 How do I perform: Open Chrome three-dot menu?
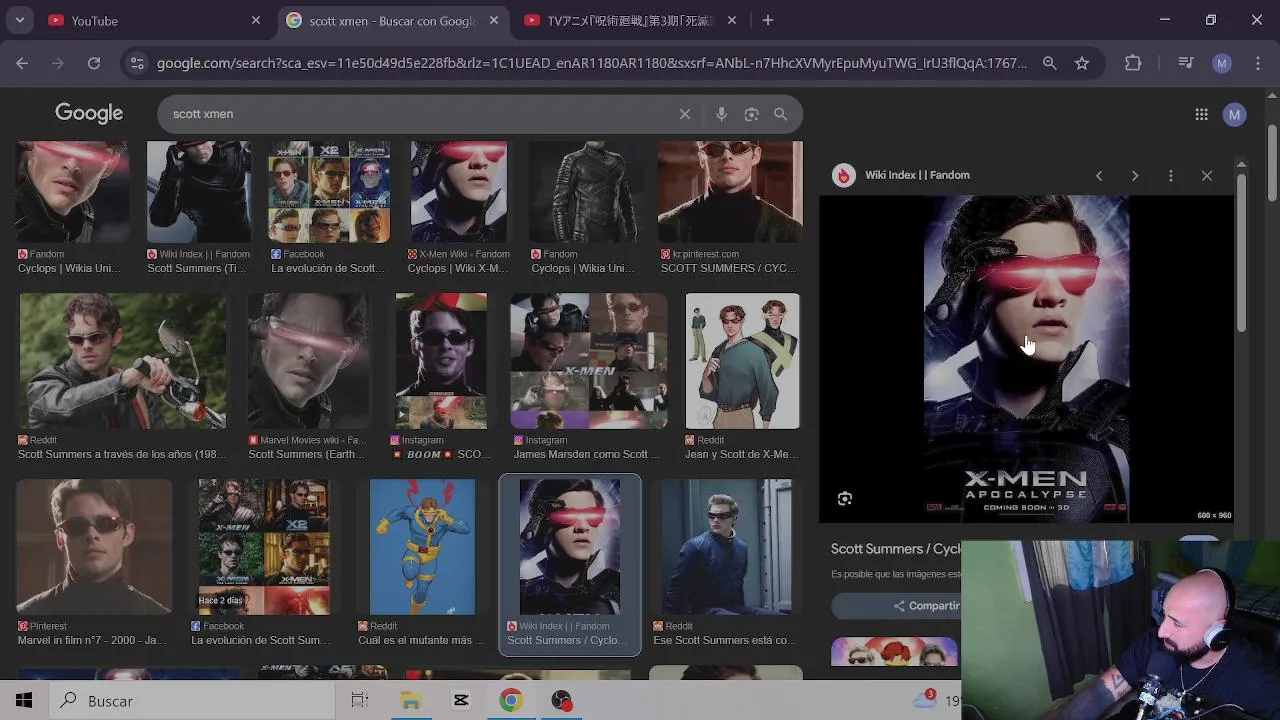pyautogui.click(x=1257, y=63)
